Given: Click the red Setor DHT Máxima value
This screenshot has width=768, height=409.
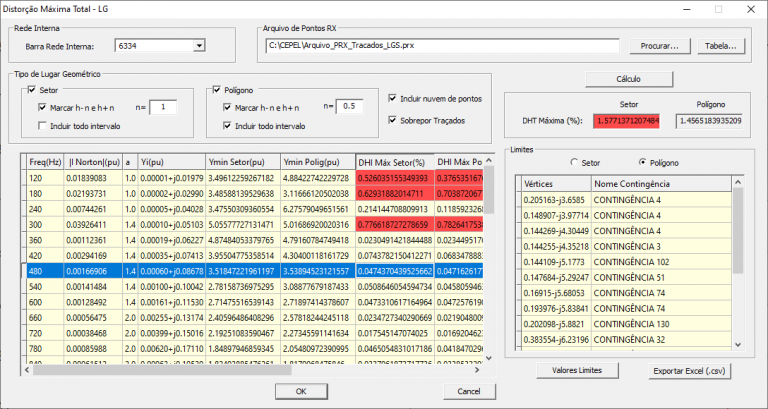Looking at the screenshot, I should [x=629, y=120].
